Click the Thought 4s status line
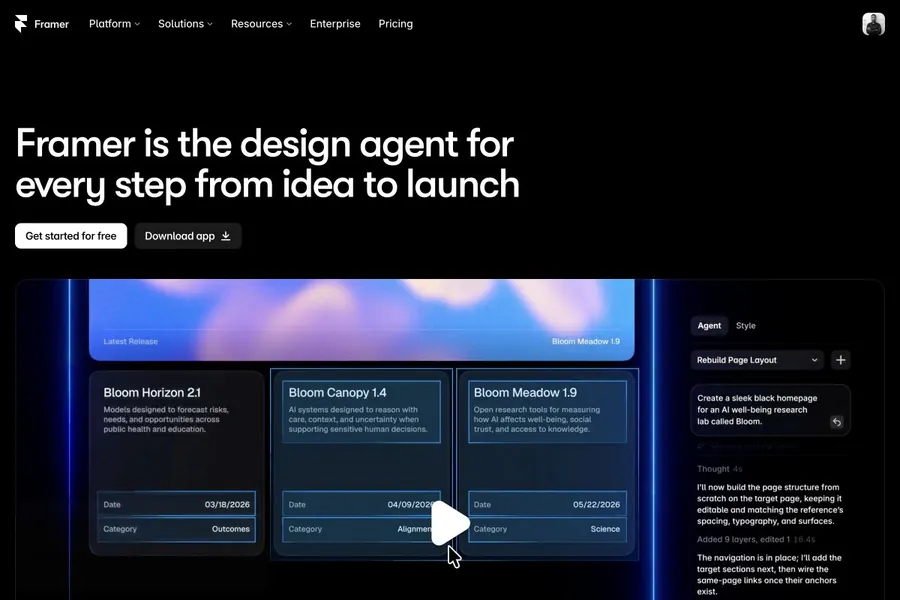900x600 pixels. (x=720, y=469)
